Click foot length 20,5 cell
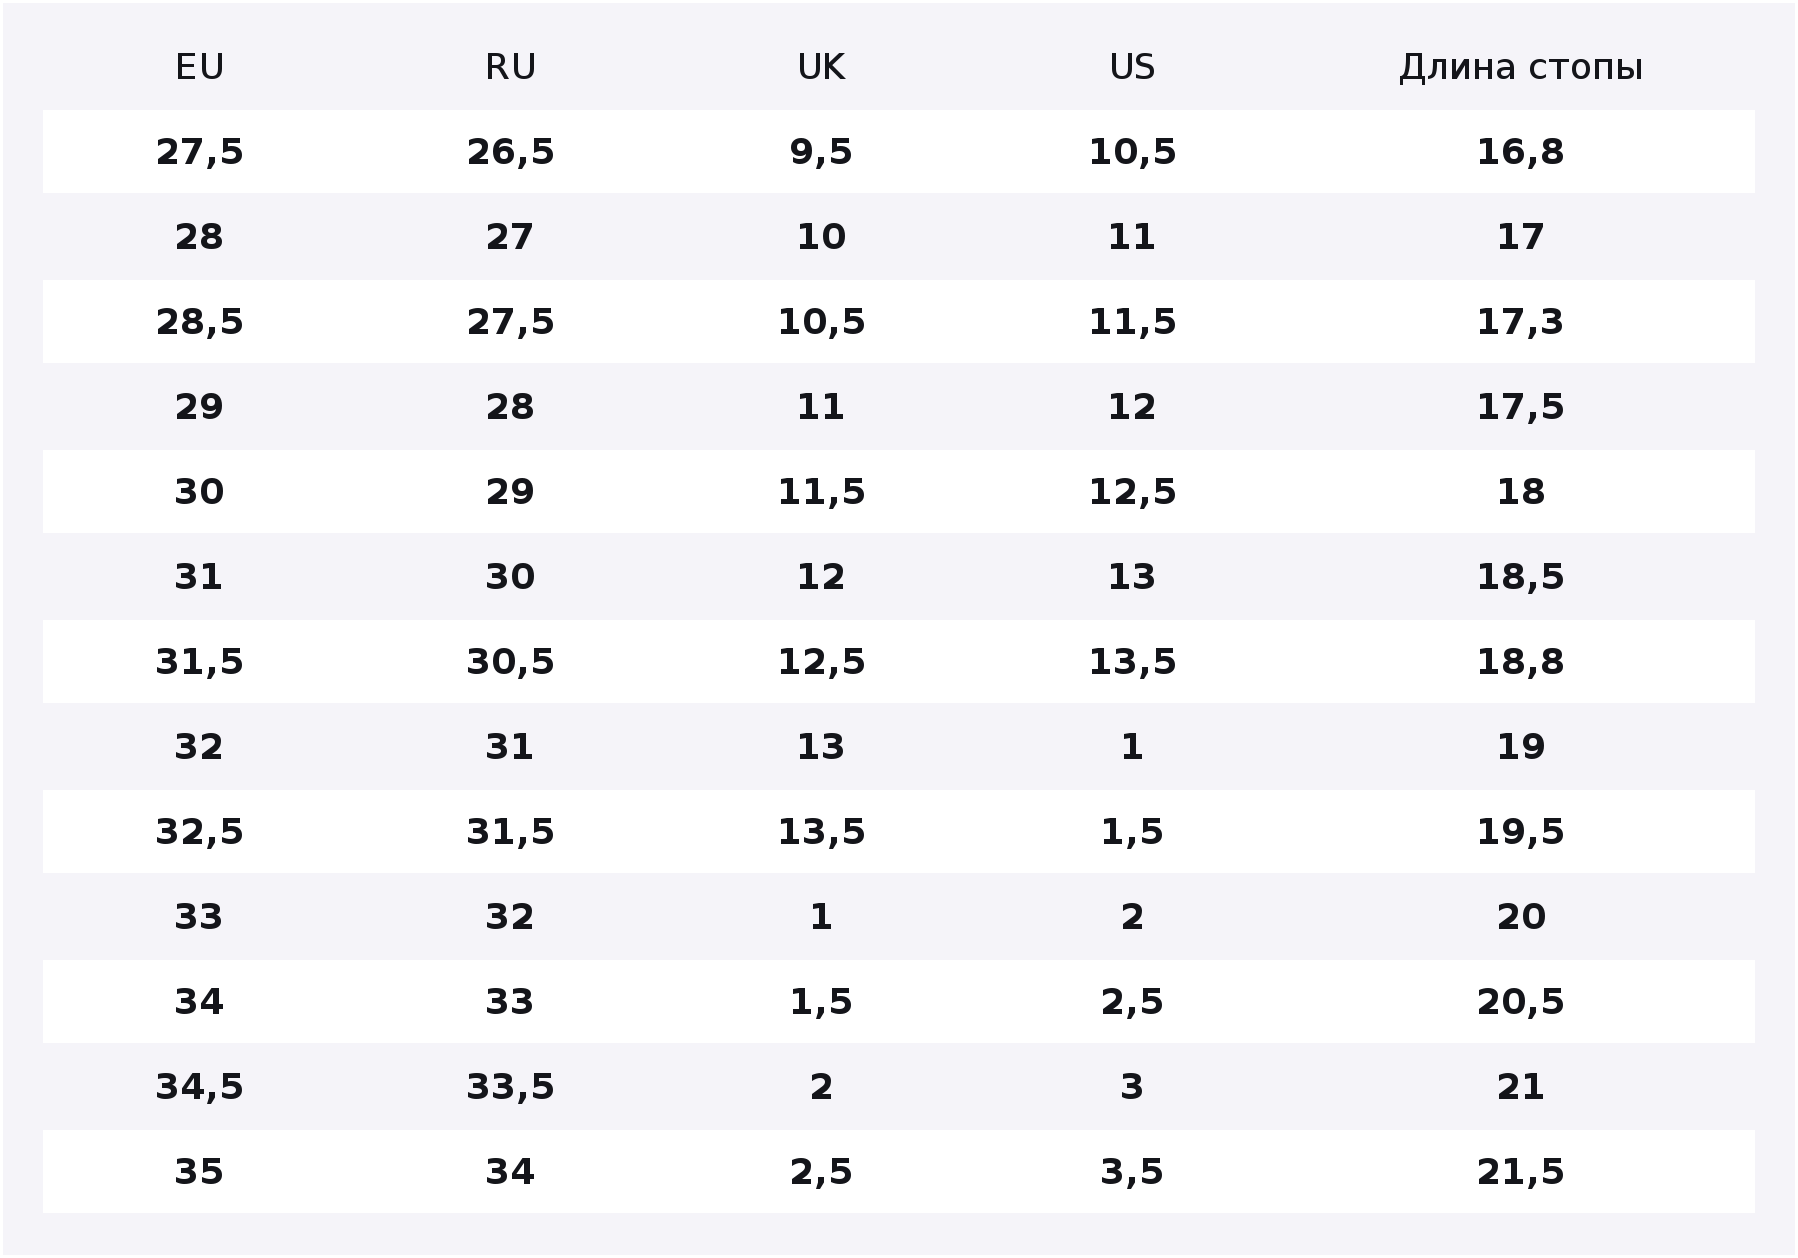Image resolution: width=1798 pixels, height=1258 pixels. (1520, 1002)
